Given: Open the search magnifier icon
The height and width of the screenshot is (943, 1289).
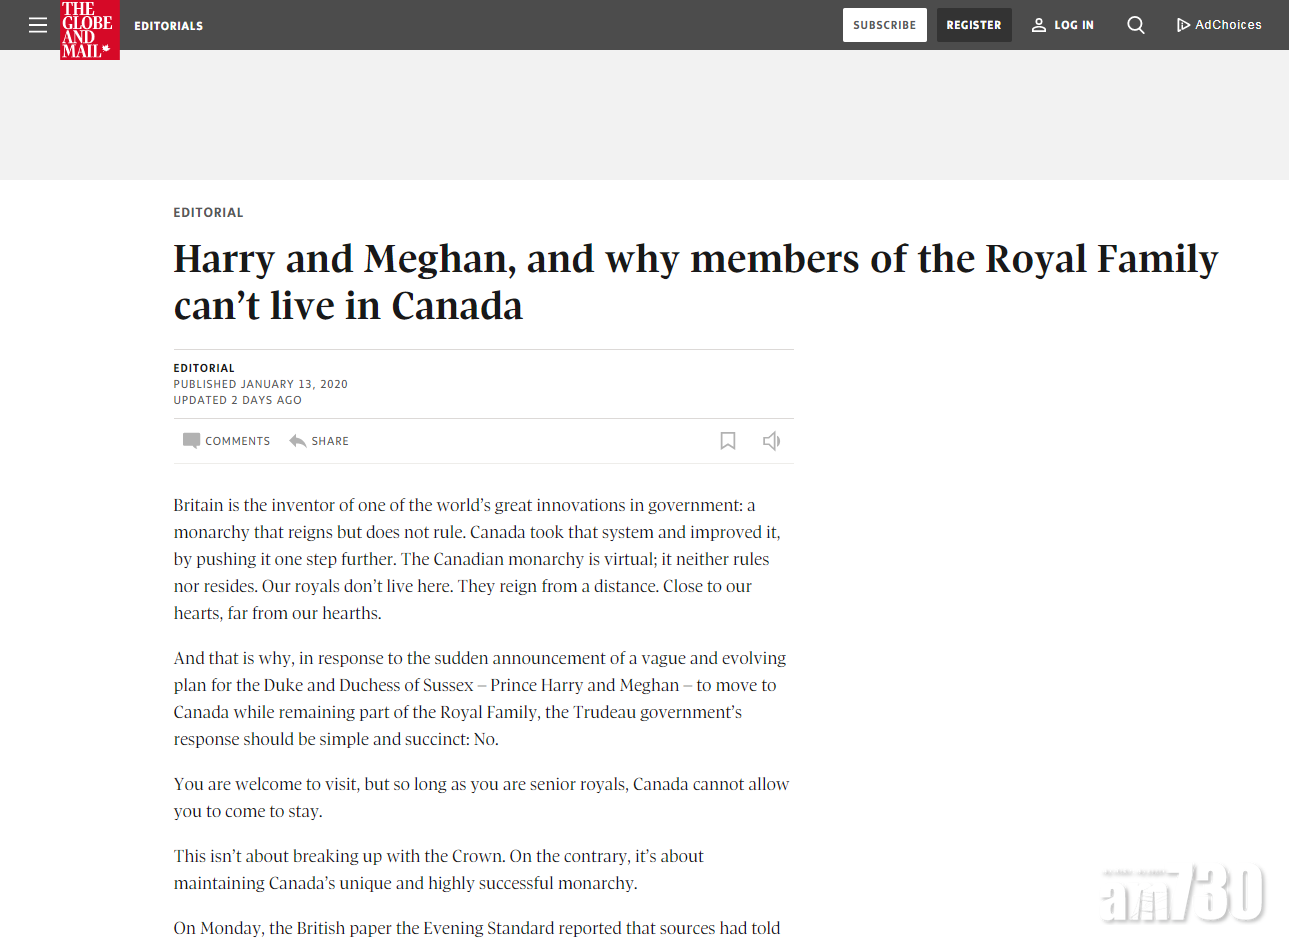Looking at the screenshot, I should pos(1135,25).
